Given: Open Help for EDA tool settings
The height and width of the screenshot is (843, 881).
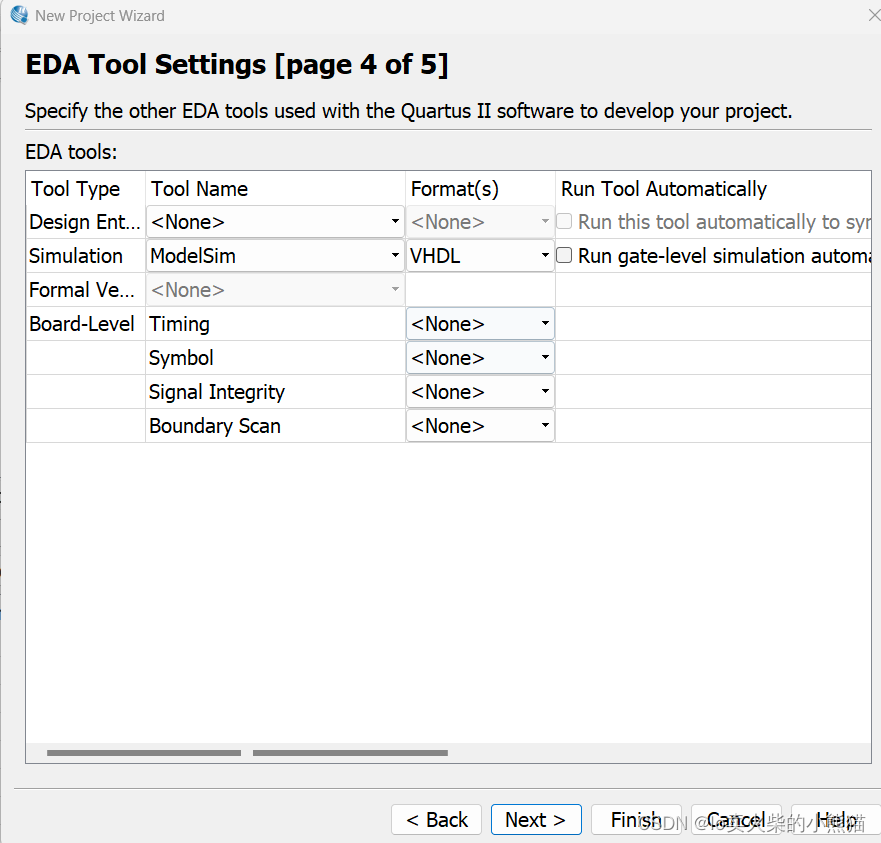Looking at the screenshot, I should tap(835, 820).
